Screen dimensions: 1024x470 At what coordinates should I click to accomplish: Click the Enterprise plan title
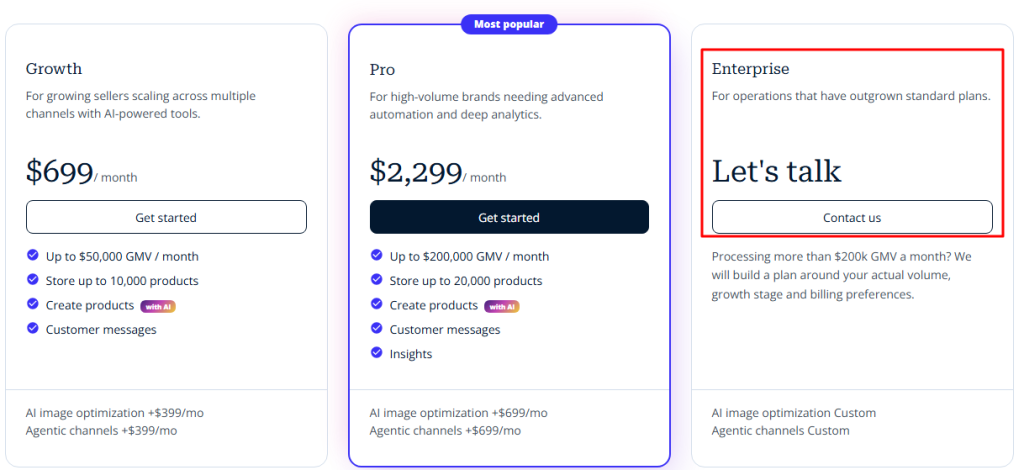point(750,69)
